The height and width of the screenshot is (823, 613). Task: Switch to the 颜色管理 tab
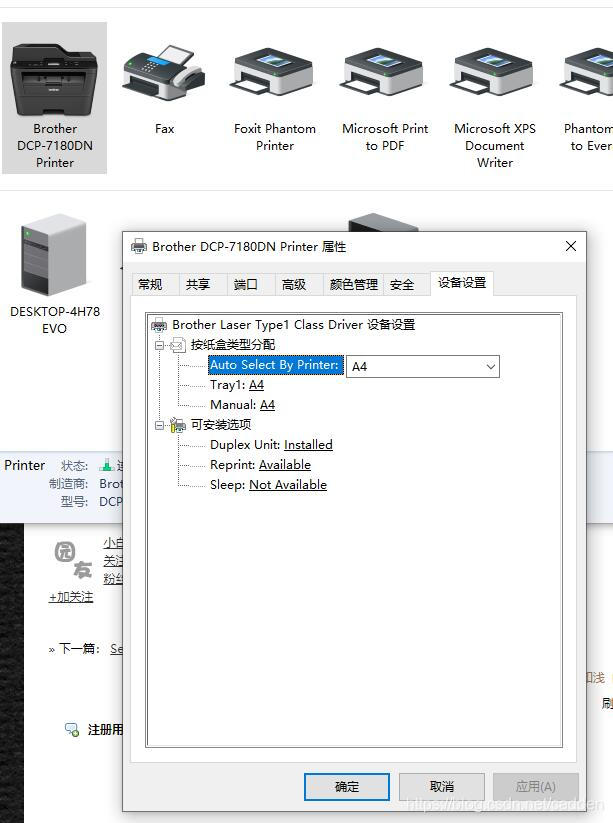click(x=354, y=284)
